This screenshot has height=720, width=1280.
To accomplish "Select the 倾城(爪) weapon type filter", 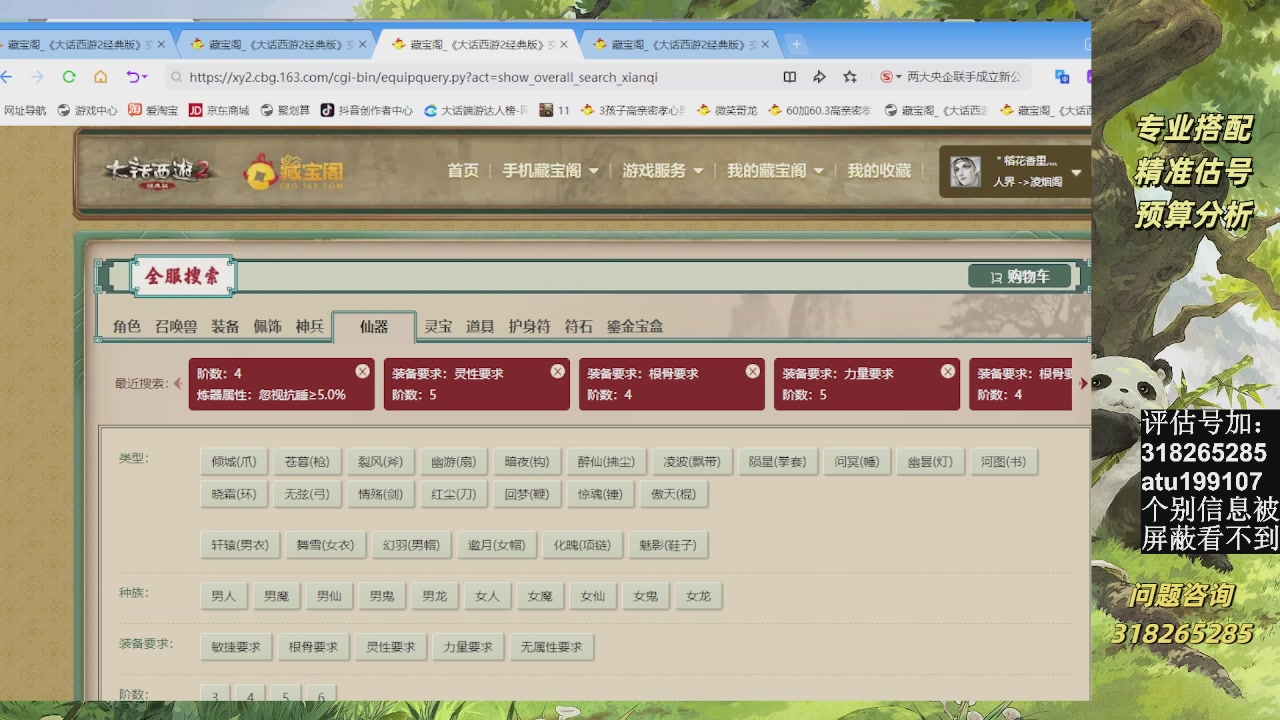I will [x=233, y=461].
